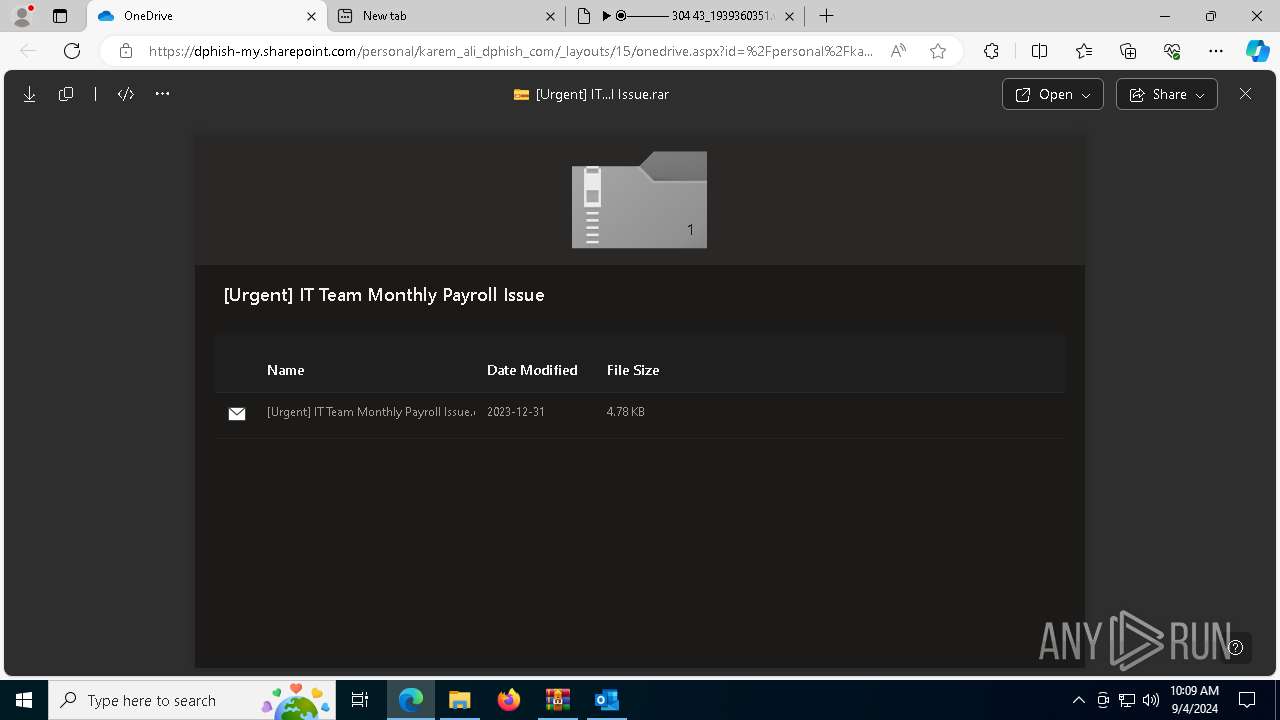
Task: Close the OneDrive browser tab
Action: tap(311, 16)
